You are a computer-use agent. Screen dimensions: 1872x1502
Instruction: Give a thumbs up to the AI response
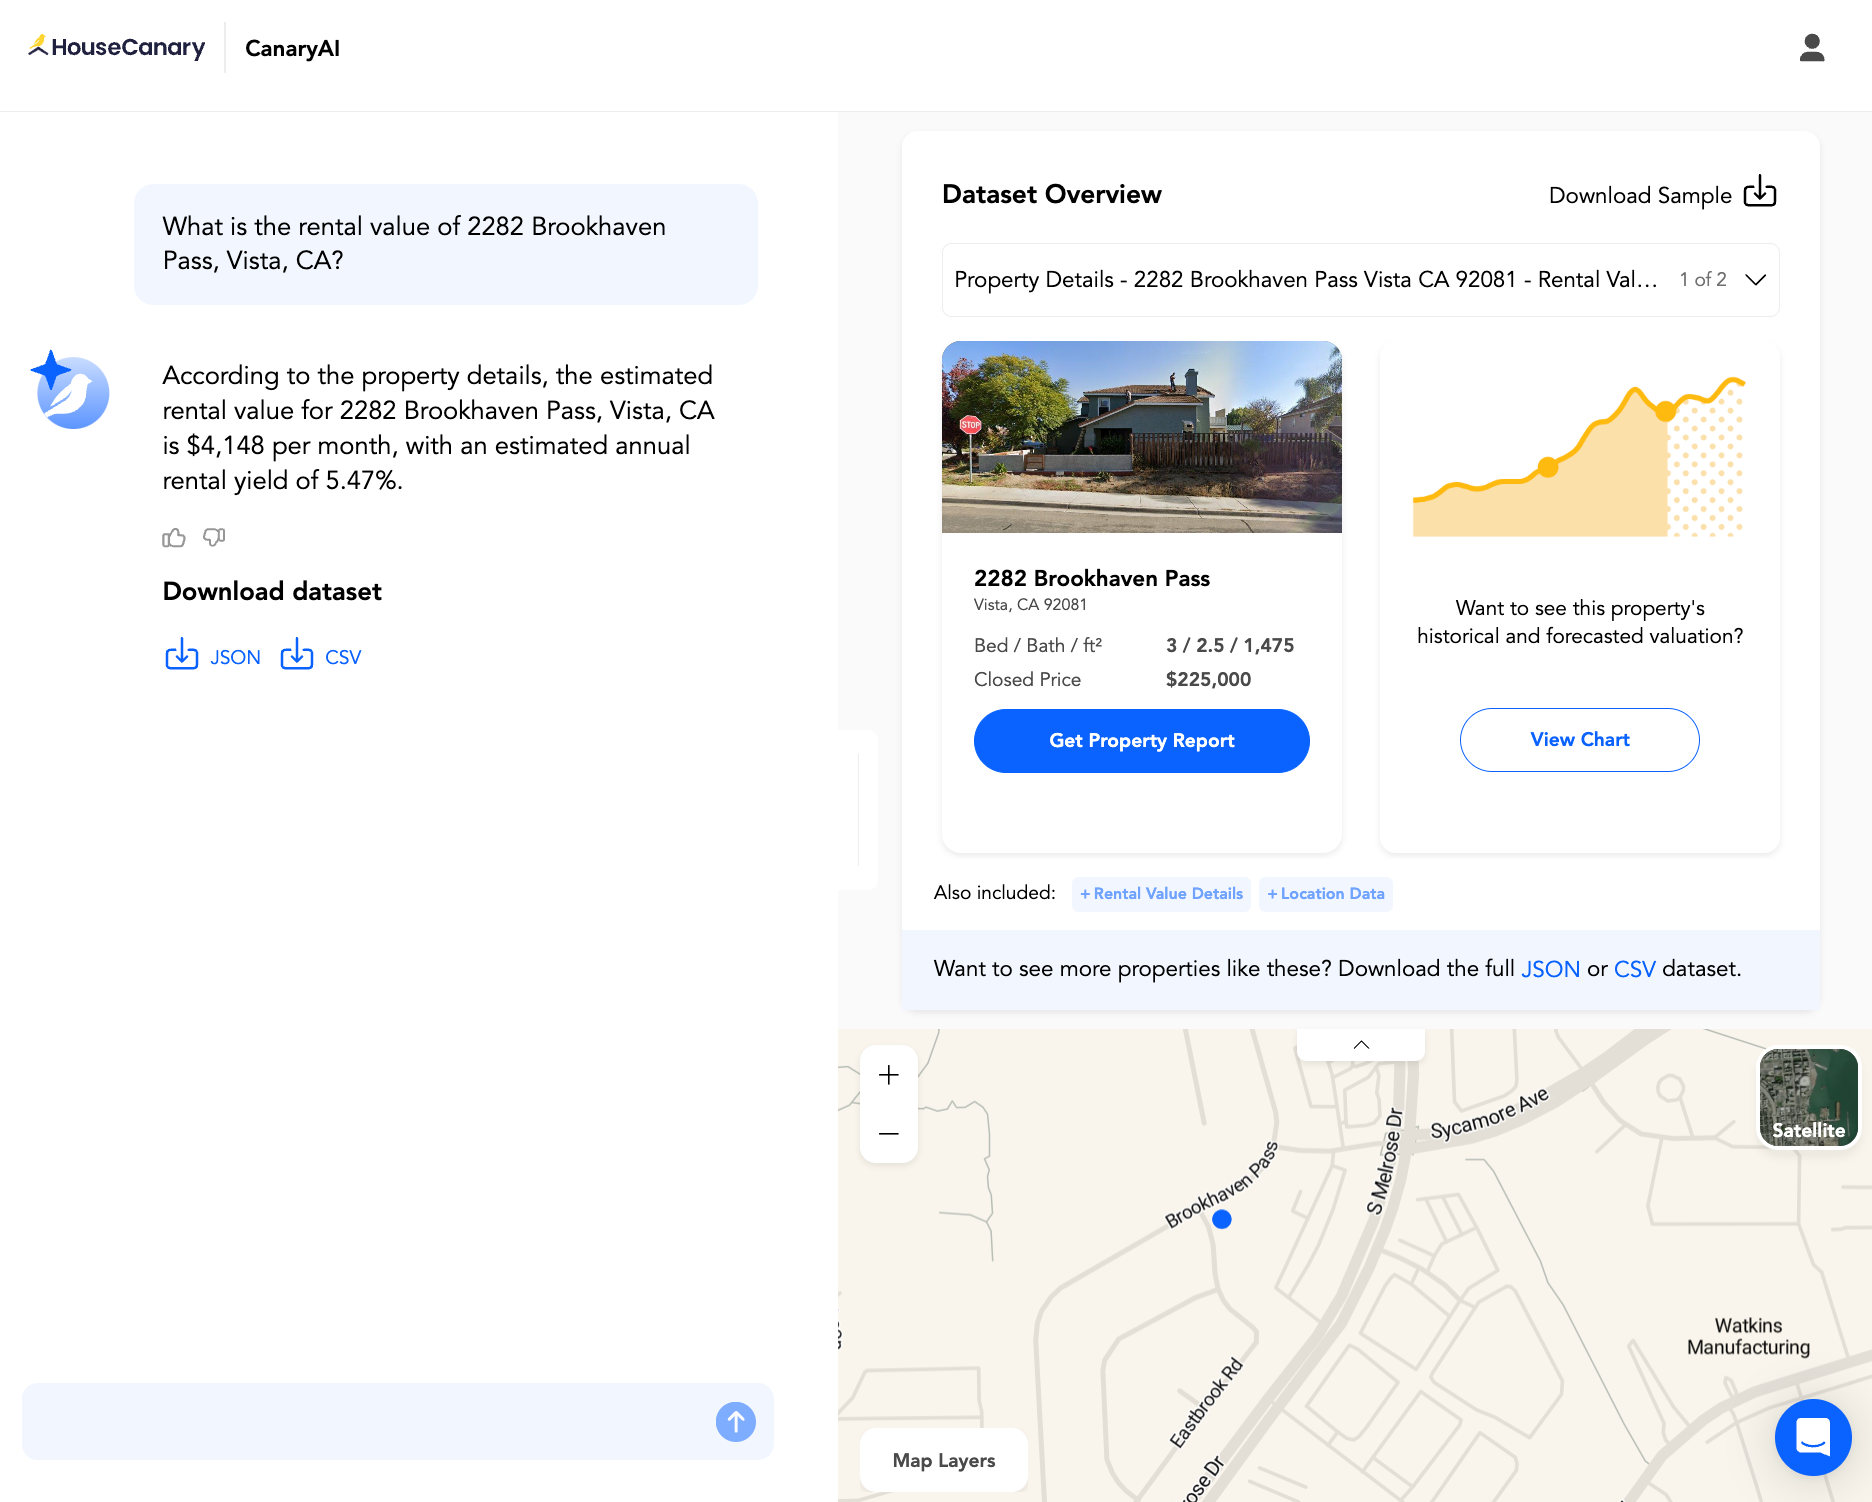tap(172, 537)
